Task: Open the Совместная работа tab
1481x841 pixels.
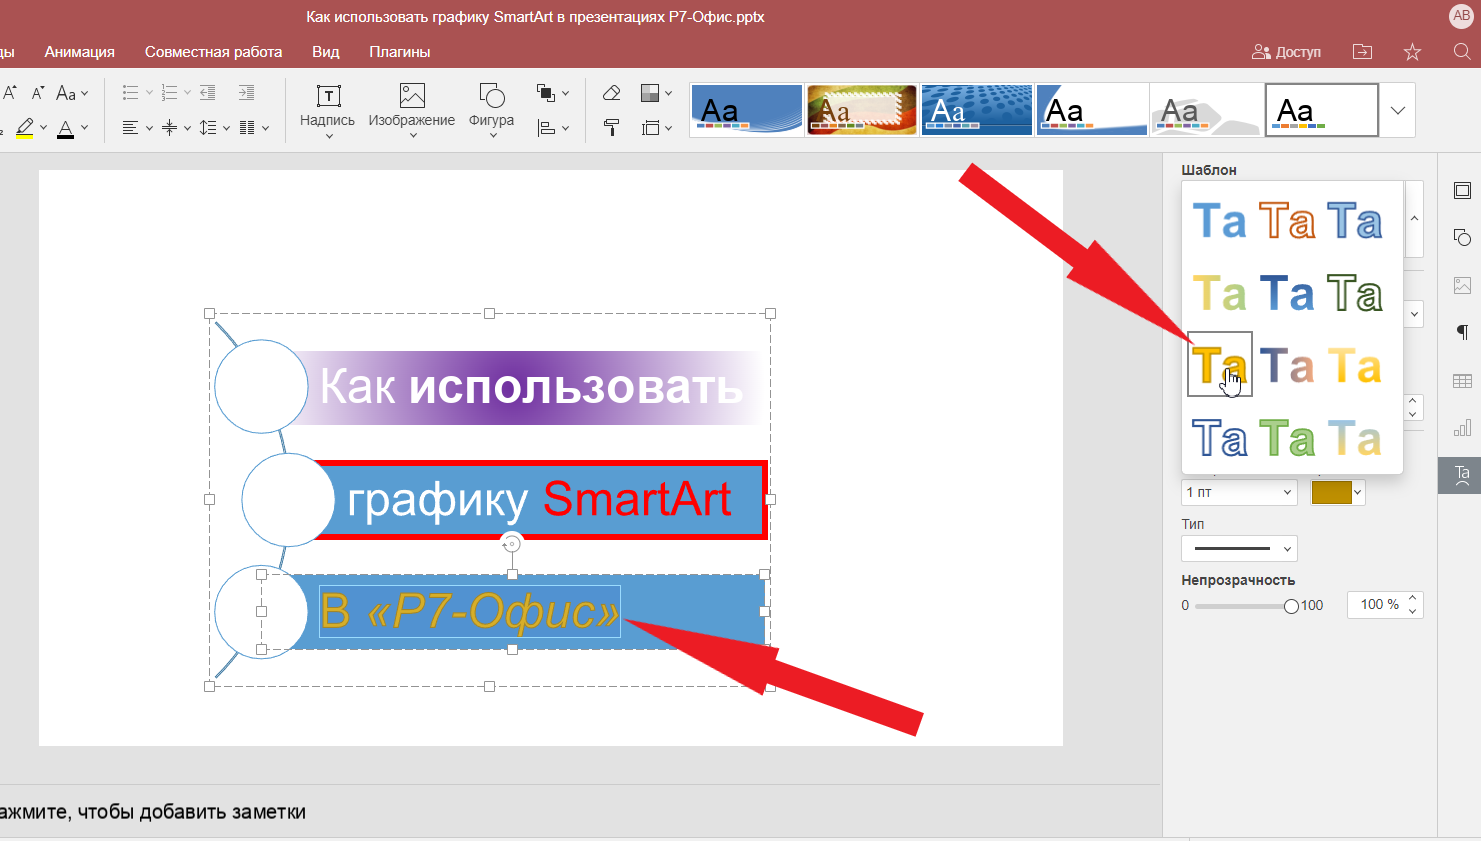Action: [x=213, y=52]
